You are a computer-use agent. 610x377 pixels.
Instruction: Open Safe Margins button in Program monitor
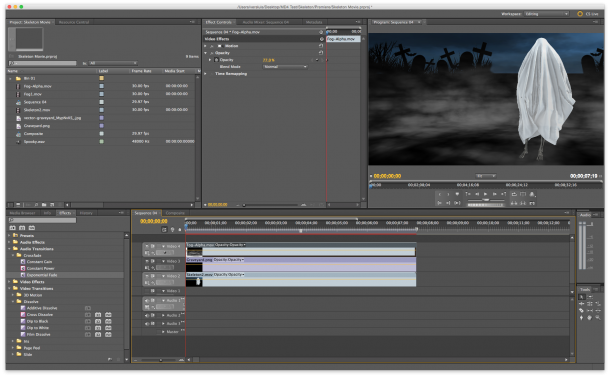tap(523, 194)
